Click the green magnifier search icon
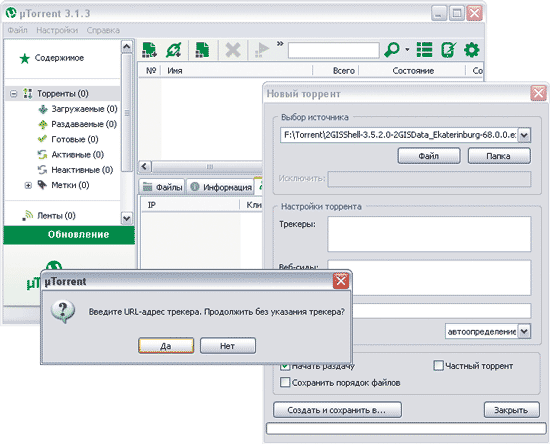This screenshot has height=444, width=550. [392, 50]
